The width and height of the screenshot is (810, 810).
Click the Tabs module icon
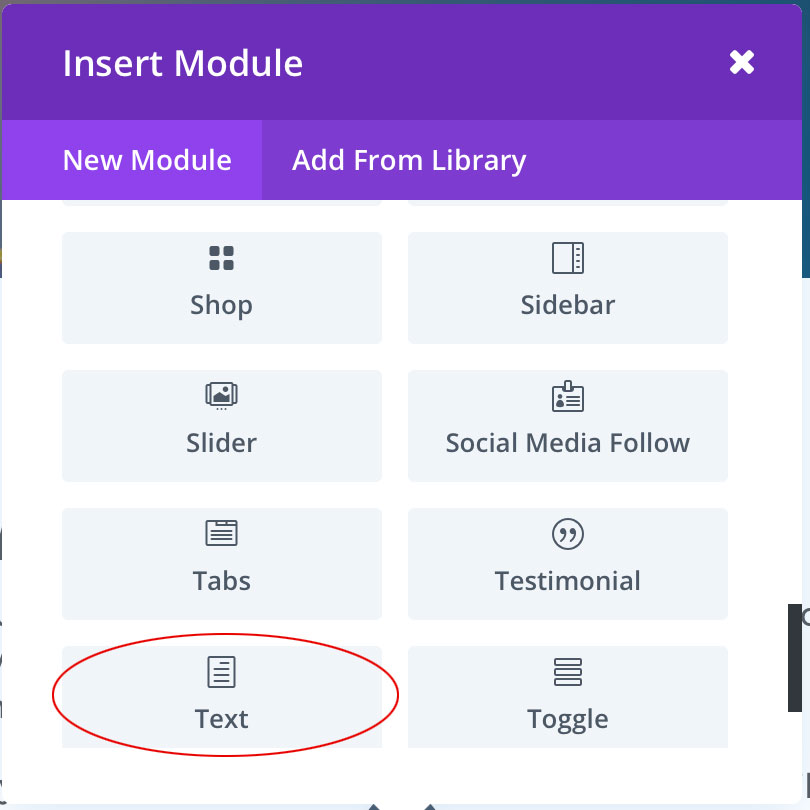[x=221, y=534]
